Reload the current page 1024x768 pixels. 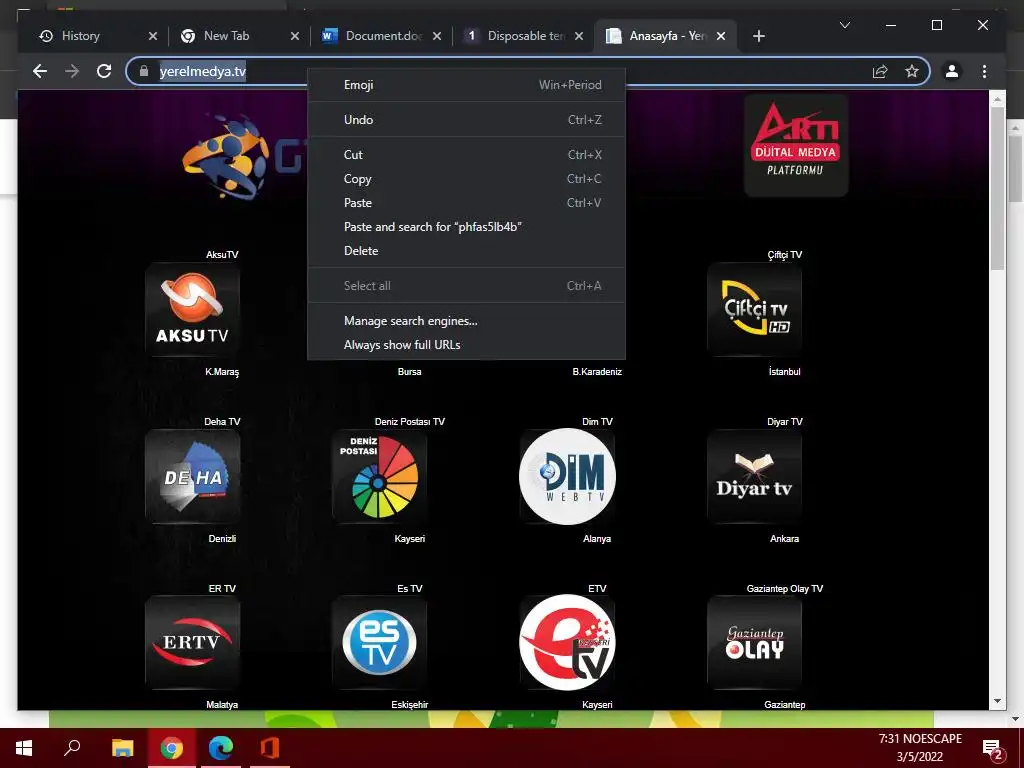(x=104, y=71)
